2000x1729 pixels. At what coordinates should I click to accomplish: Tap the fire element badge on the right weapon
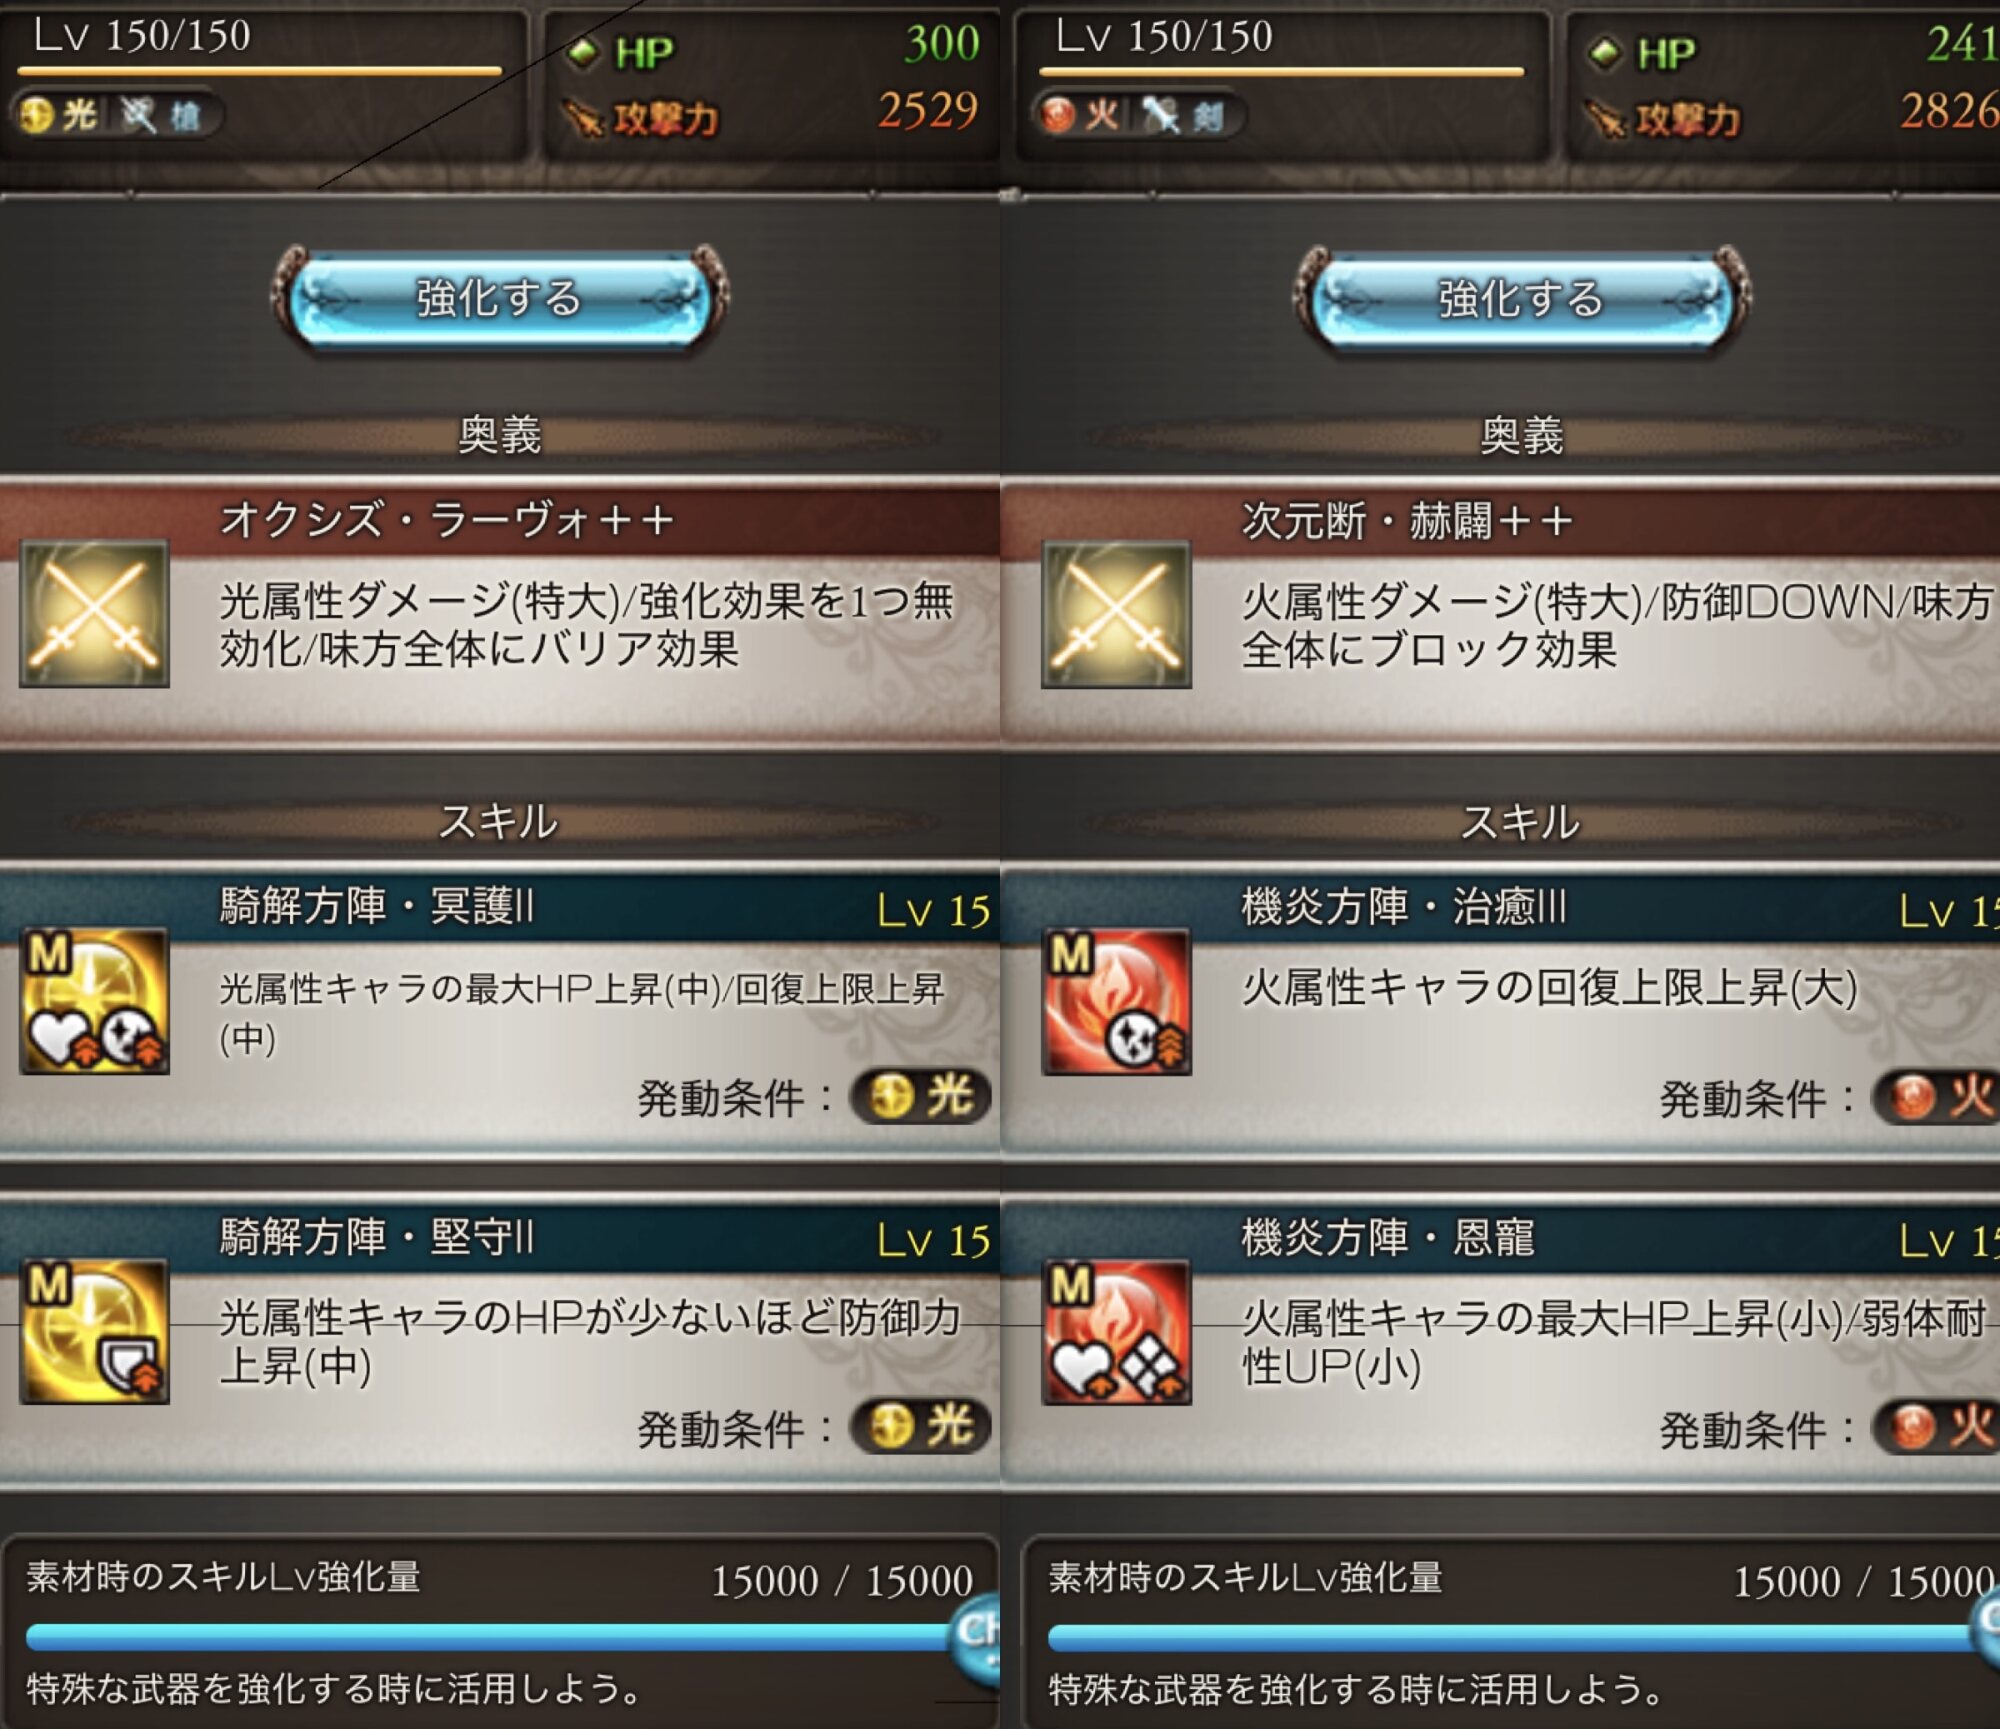tap(1079, 115)
